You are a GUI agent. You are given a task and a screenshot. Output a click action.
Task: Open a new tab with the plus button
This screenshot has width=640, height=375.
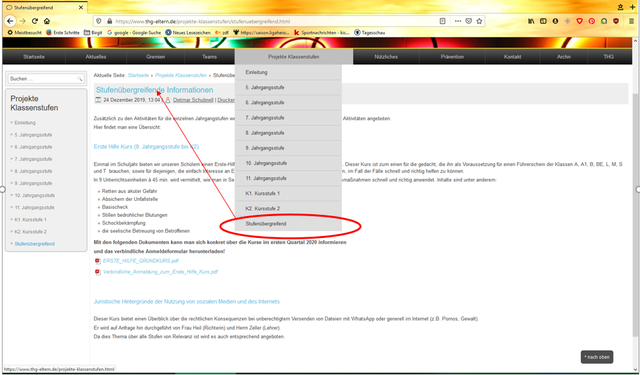tap(633, 7)
